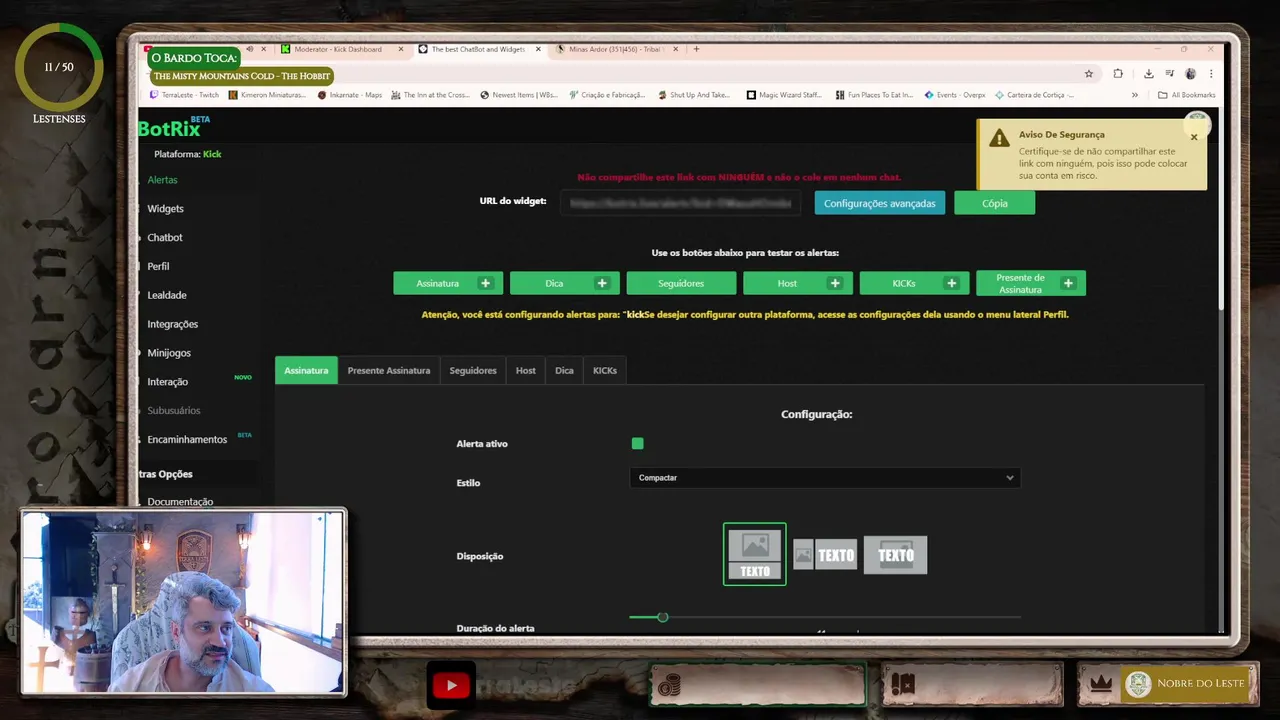
Task: Test the Seguidores alert button
Action: tap(681, 283)
